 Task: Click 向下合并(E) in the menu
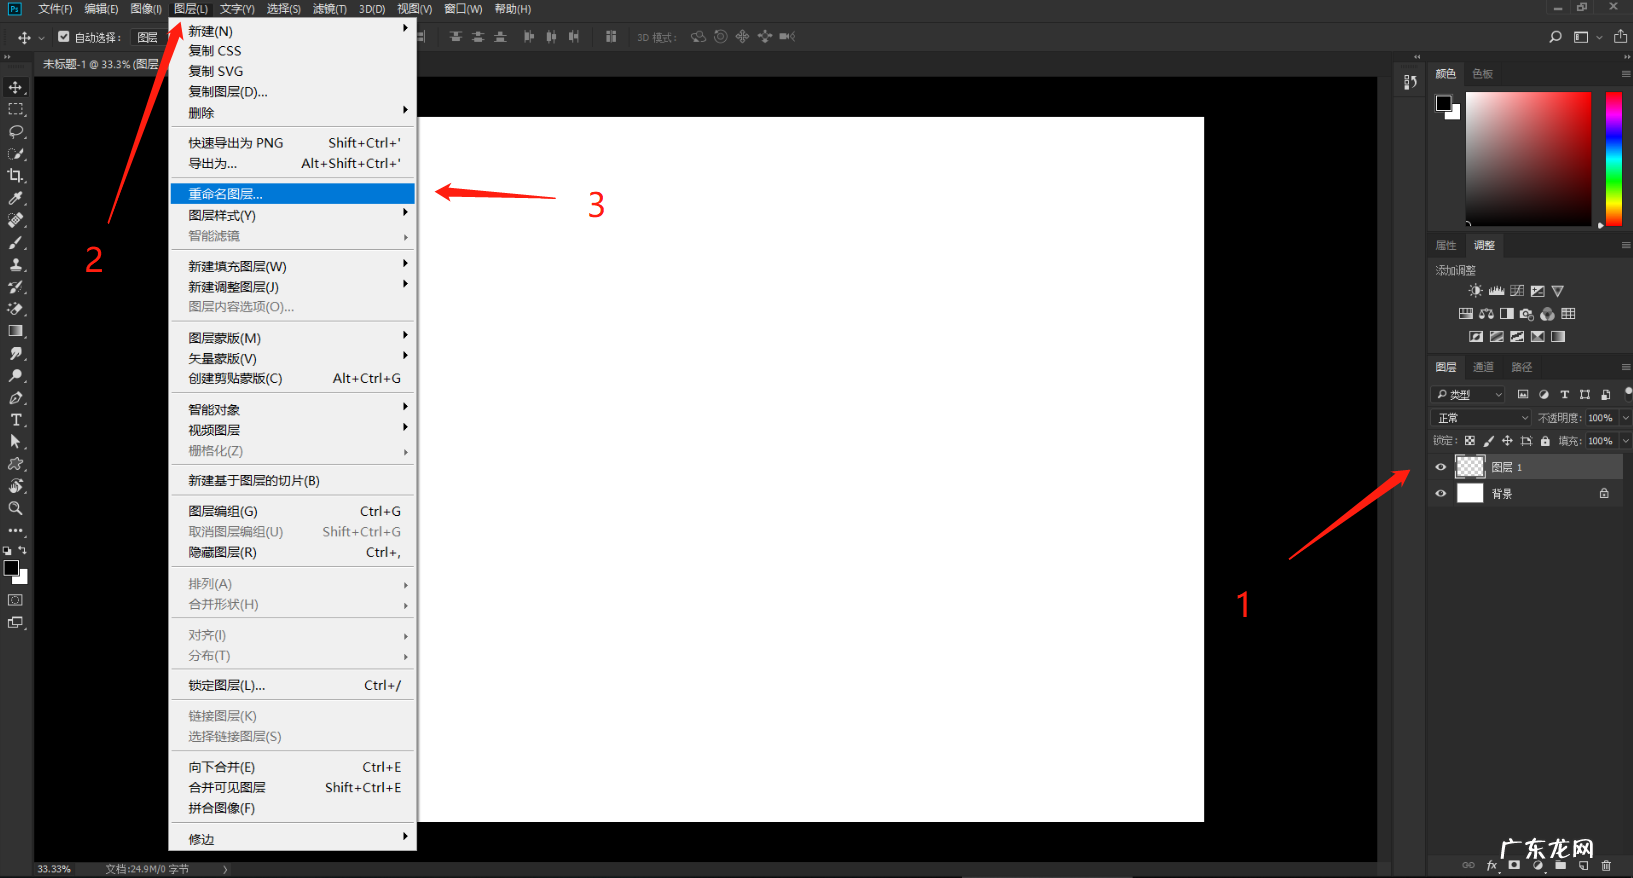(222, 767)
